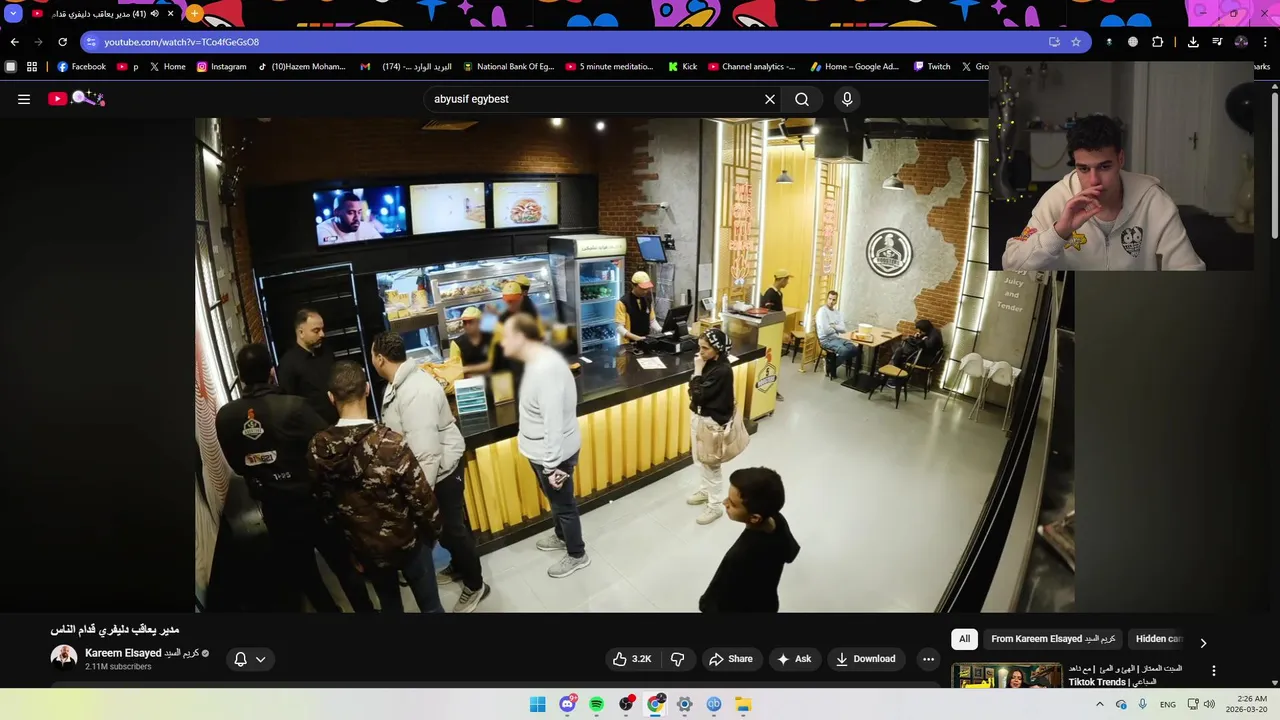Open File Explorer from the taskbar

click(743, 704)
